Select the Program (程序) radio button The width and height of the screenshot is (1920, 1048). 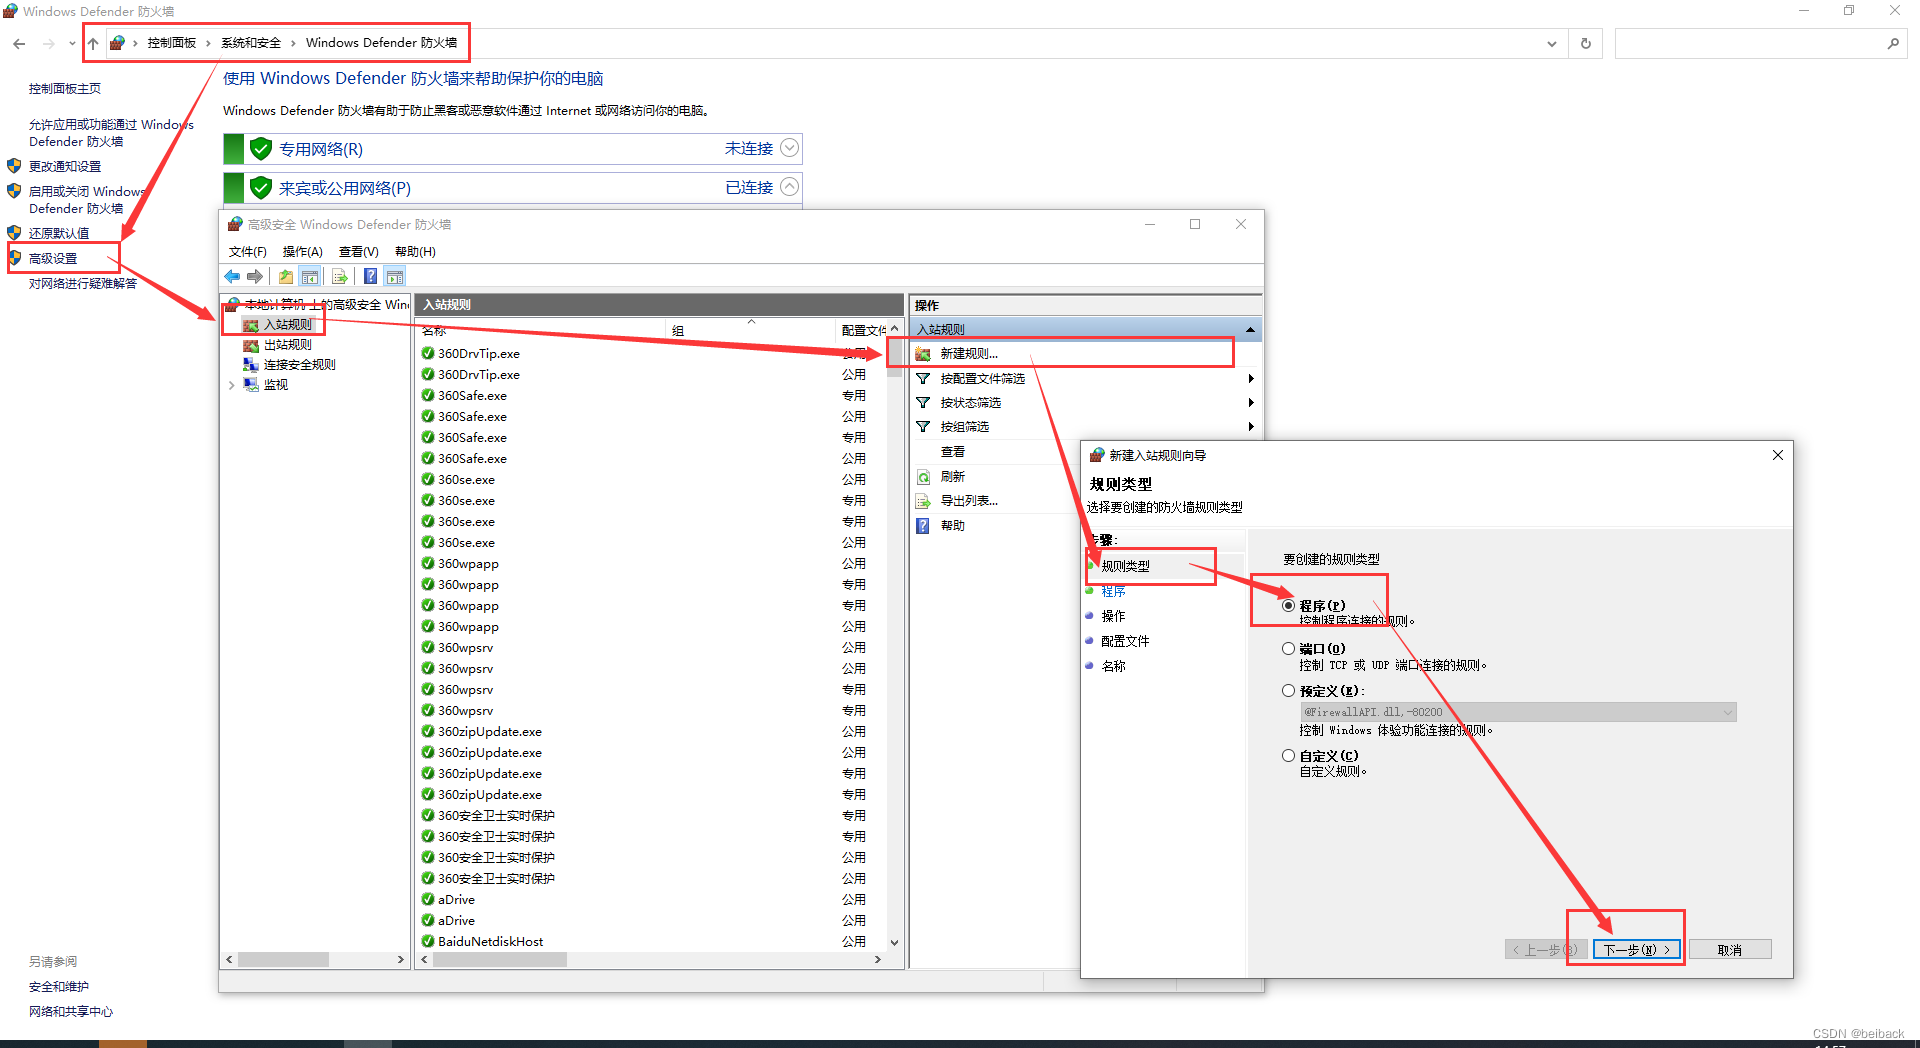[1288, 606]
